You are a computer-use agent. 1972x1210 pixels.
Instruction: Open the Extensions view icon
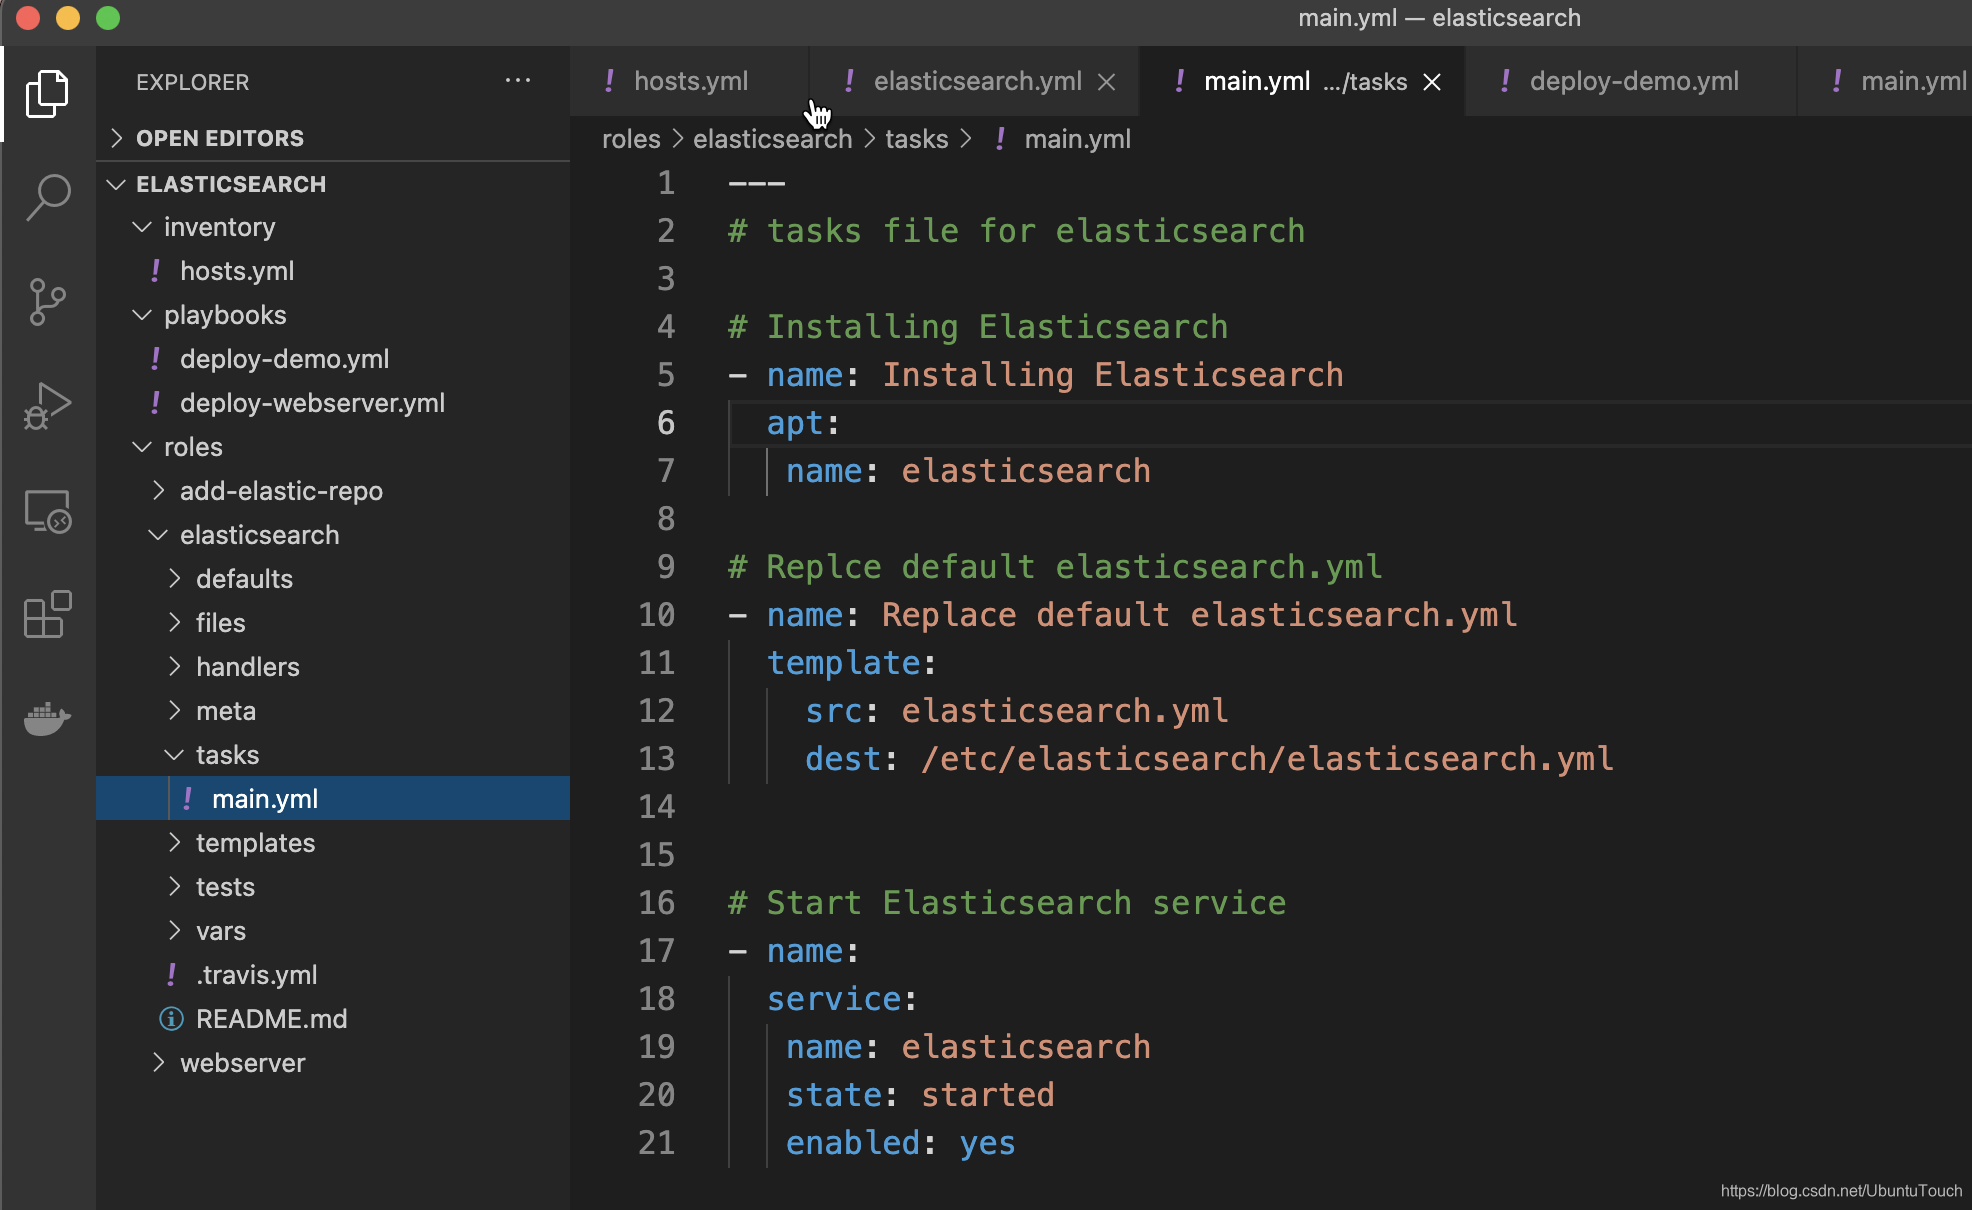tap(47, 614)
